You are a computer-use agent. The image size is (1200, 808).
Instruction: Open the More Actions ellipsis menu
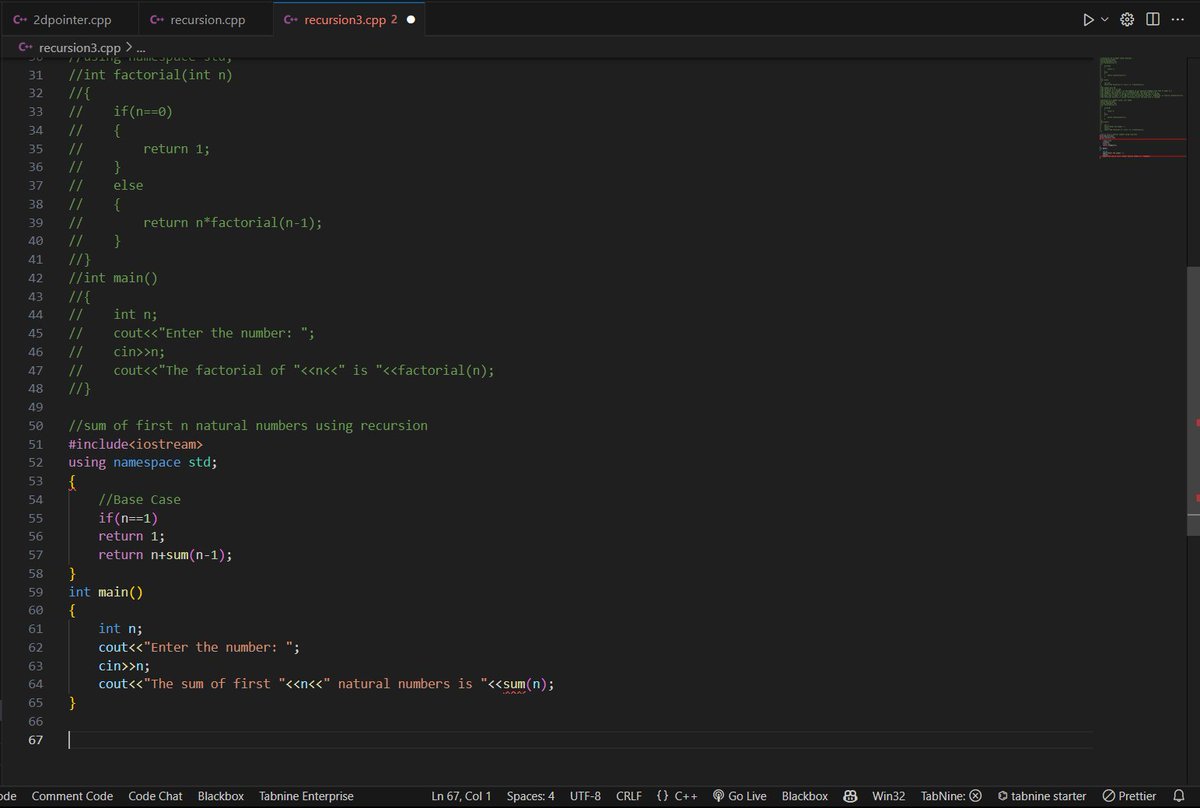[x=1176, y=20]
